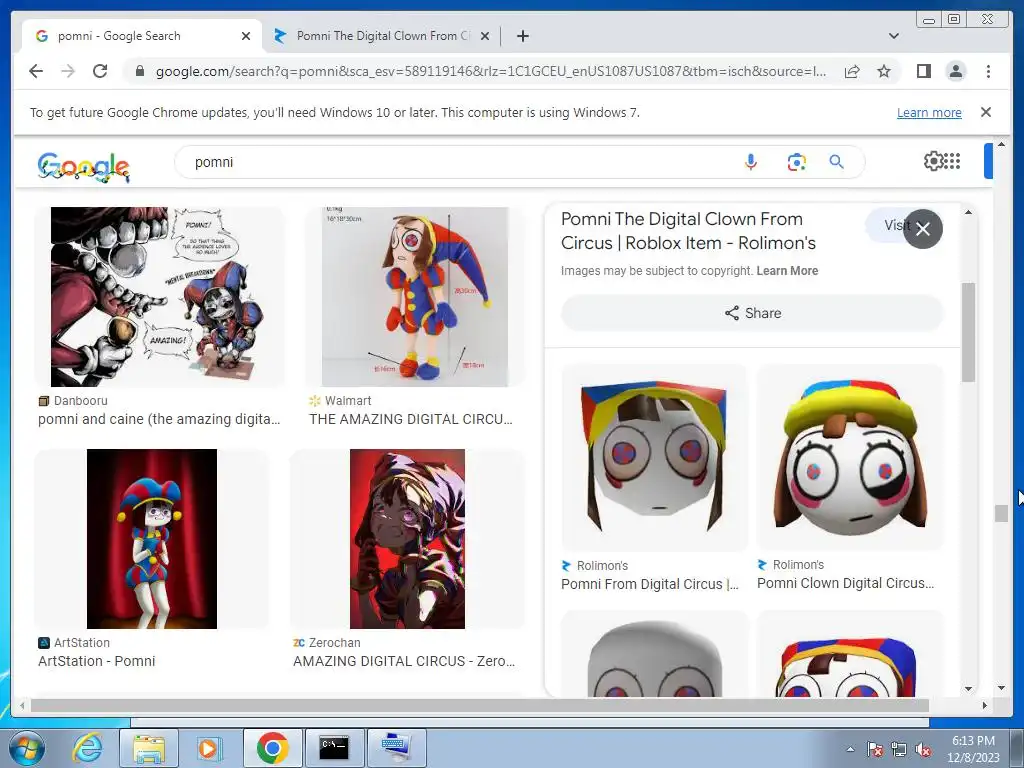
Task: Open the on-screen keyboard taskbar icon
Action: point(396,748)
